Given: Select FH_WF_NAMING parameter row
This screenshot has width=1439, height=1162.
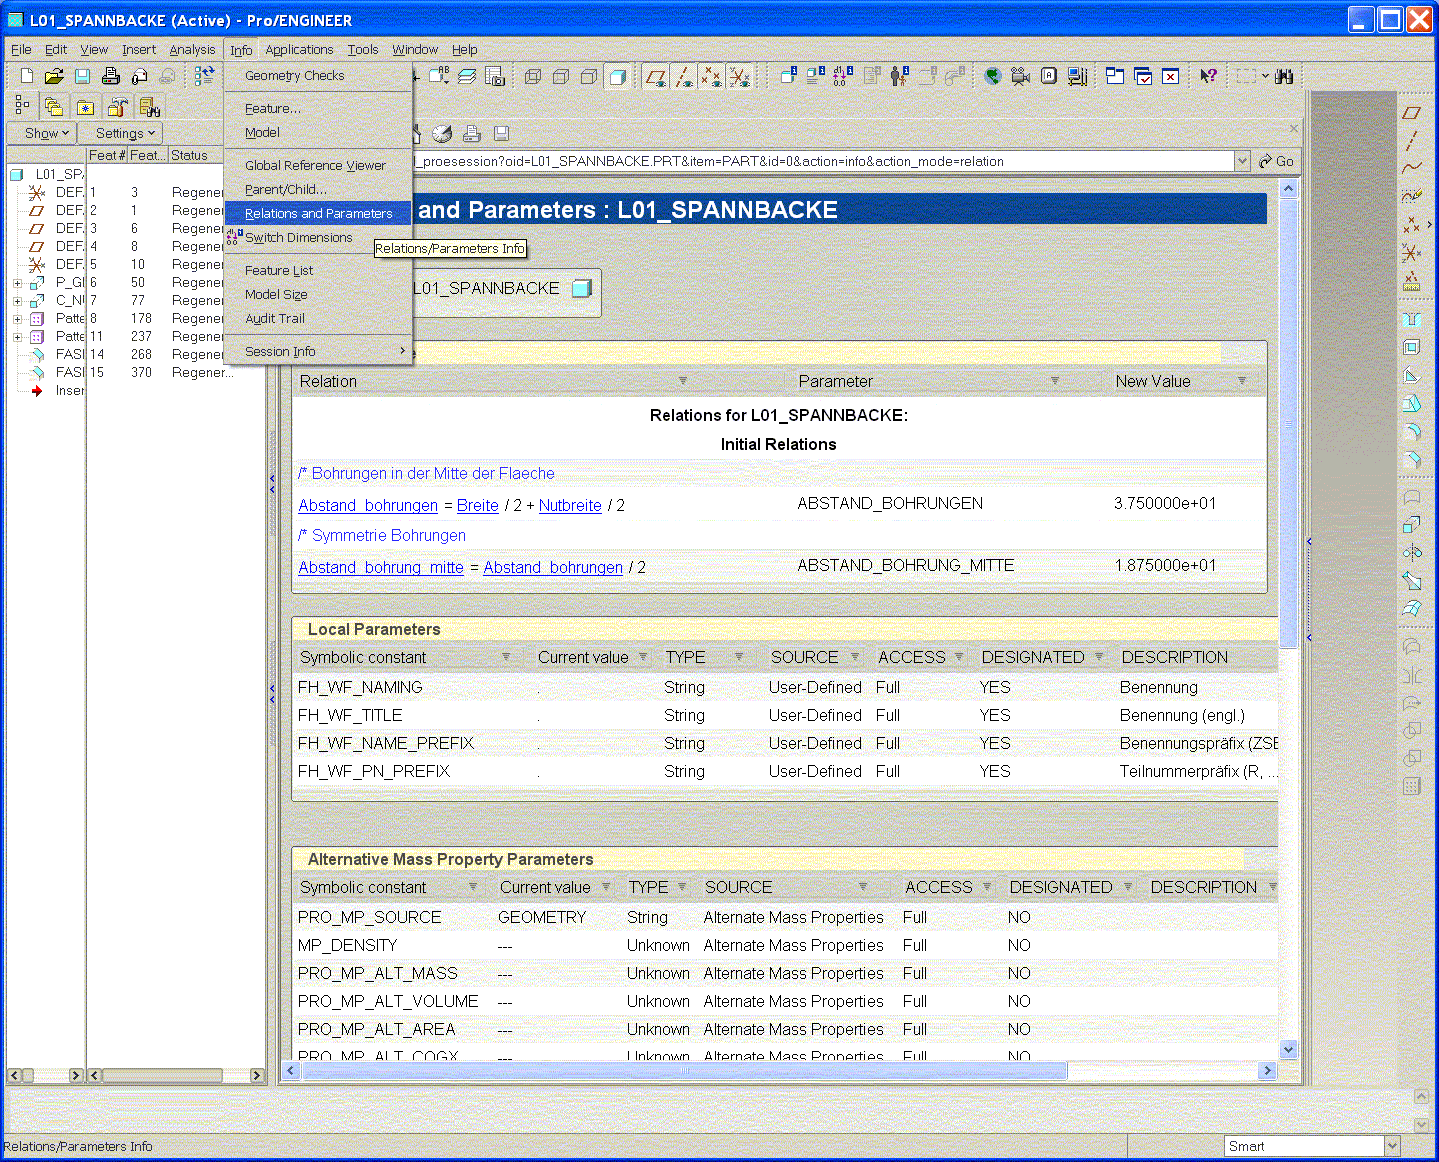Looking at the screenshot, I should [785, 688].
